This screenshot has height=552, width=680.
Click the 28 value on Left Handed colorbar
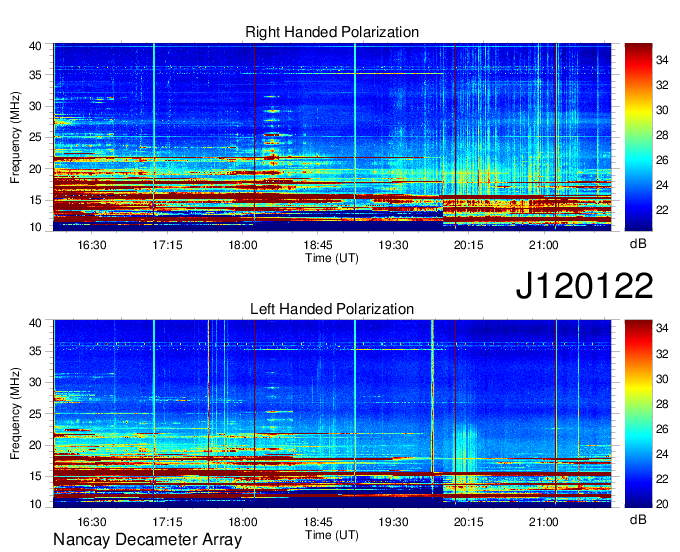point(662,404)
